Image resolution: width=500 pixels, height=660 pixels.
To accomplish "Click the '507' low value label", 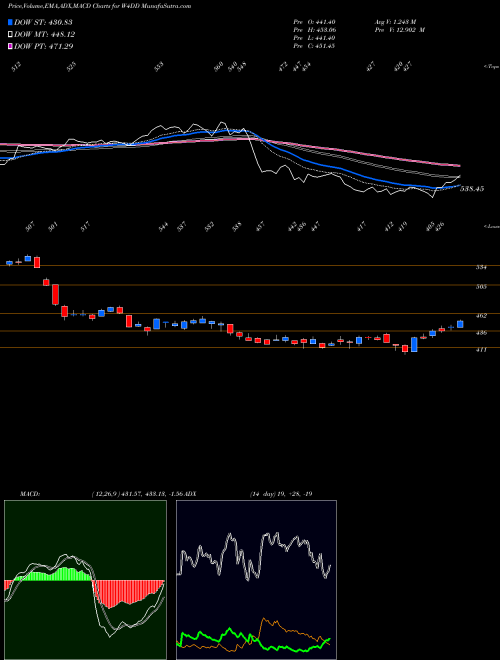I will (x=30, y=227).
